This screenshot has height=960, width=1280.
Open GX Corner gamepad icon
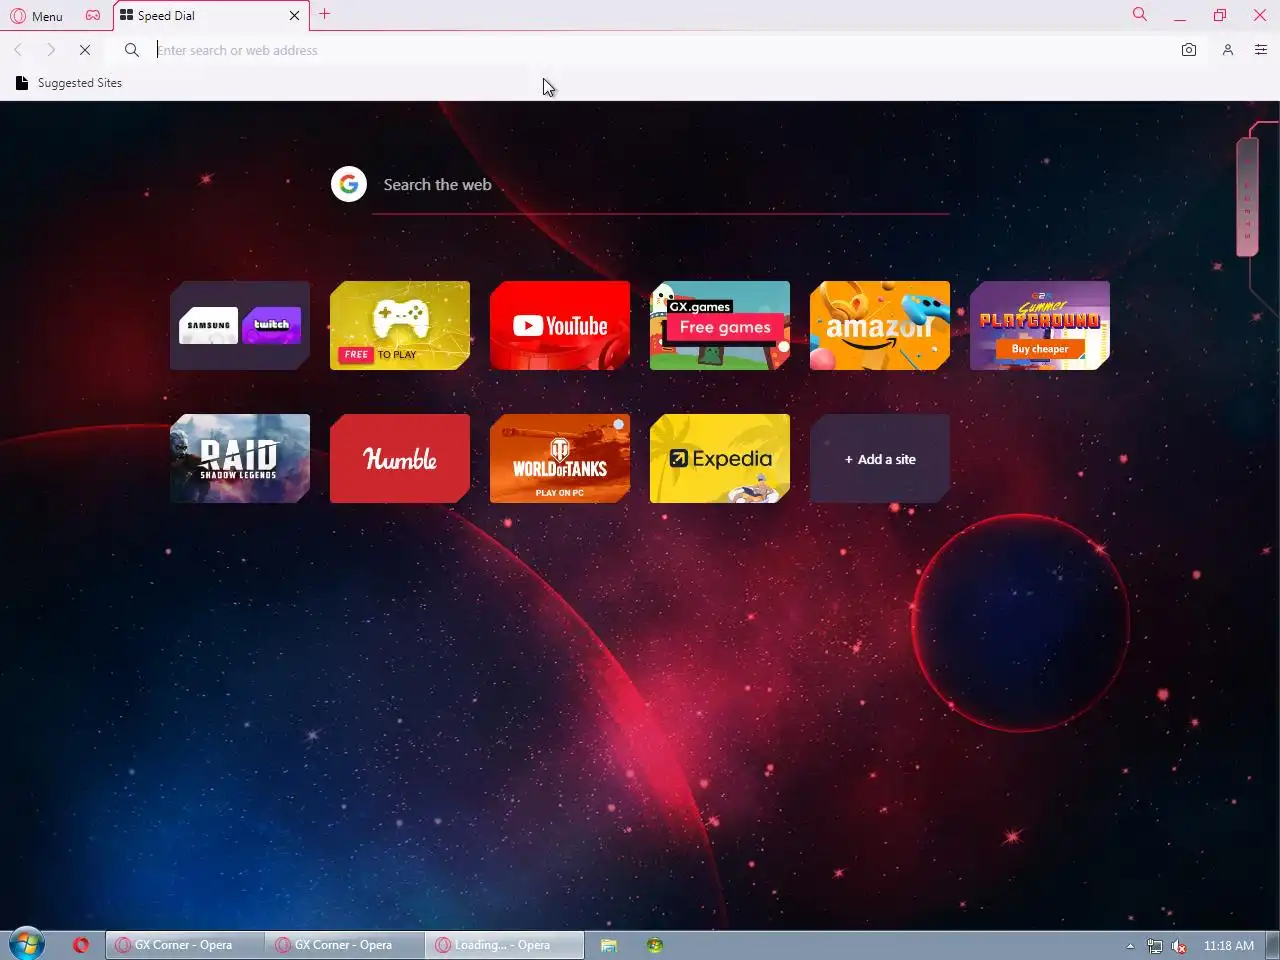93,16
